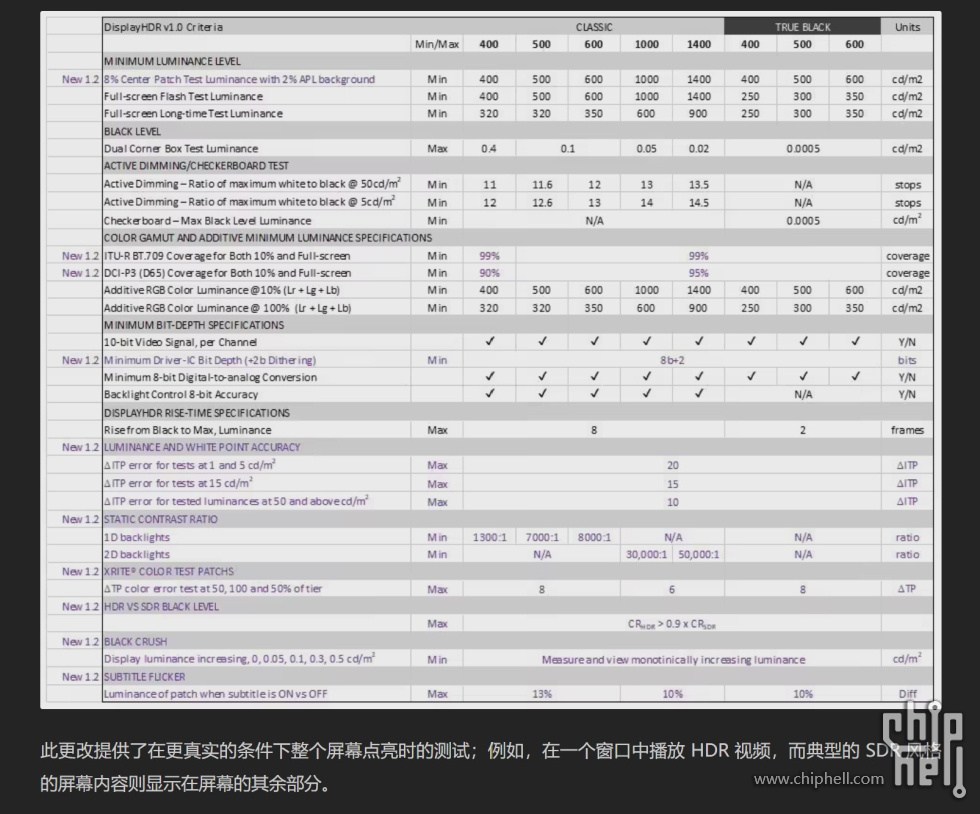The height and width of the screenshot is (814, 980).
Task: Select the 50,000:1 contrast ratio value
Action: point(699,555)
